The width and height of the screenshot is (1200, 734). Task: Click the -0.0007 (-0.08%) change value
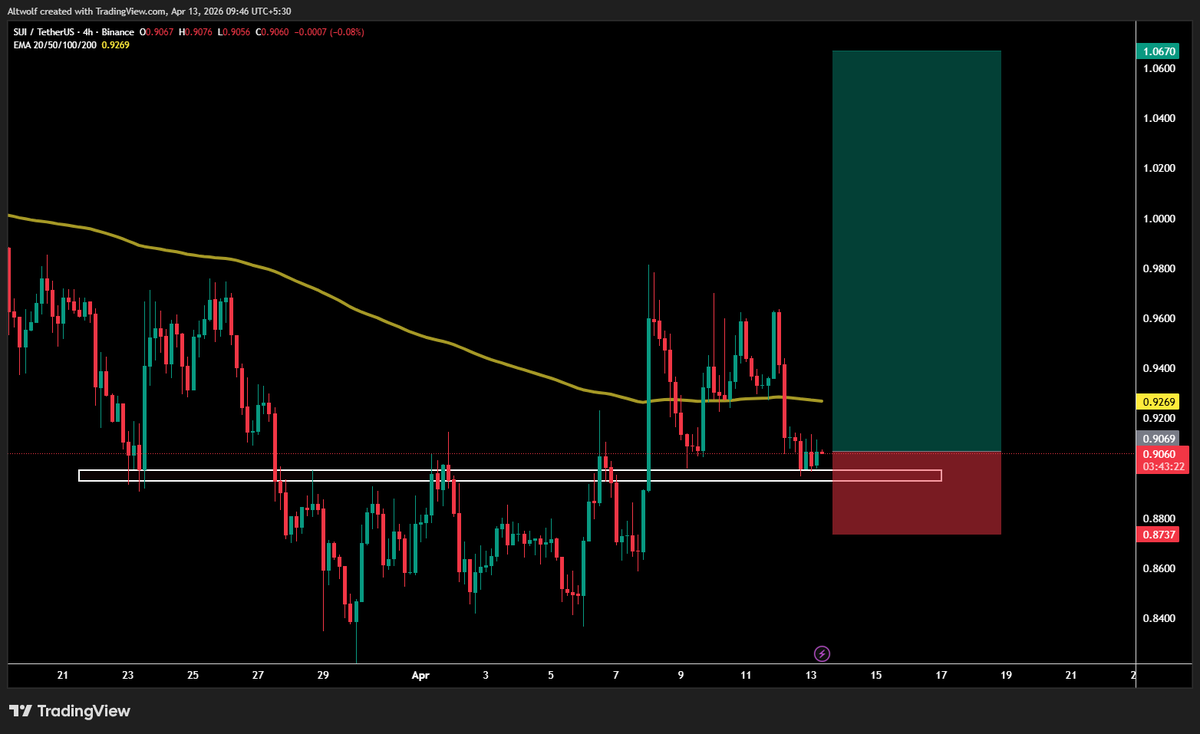coord(331,32)
